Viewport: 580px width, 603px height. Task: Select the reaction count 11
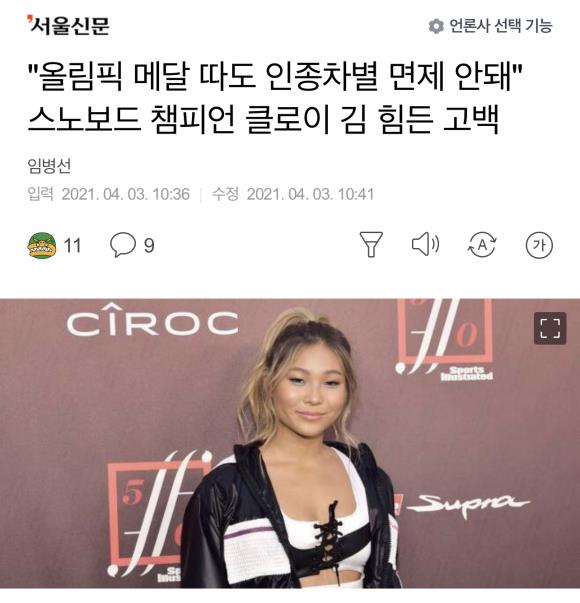coord(72,245)
